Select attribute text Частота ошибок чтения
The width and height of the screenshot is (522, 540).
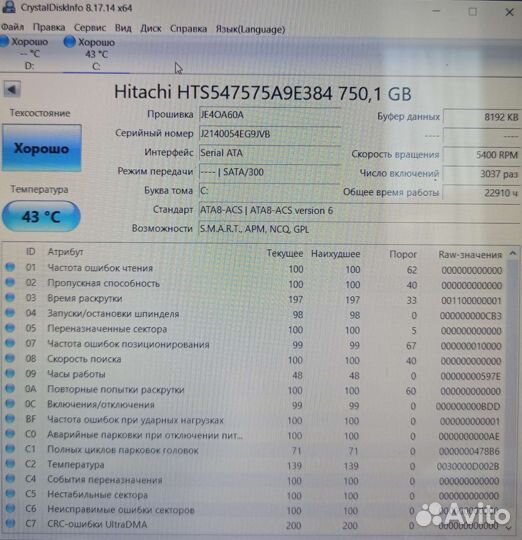coord(100,268)
